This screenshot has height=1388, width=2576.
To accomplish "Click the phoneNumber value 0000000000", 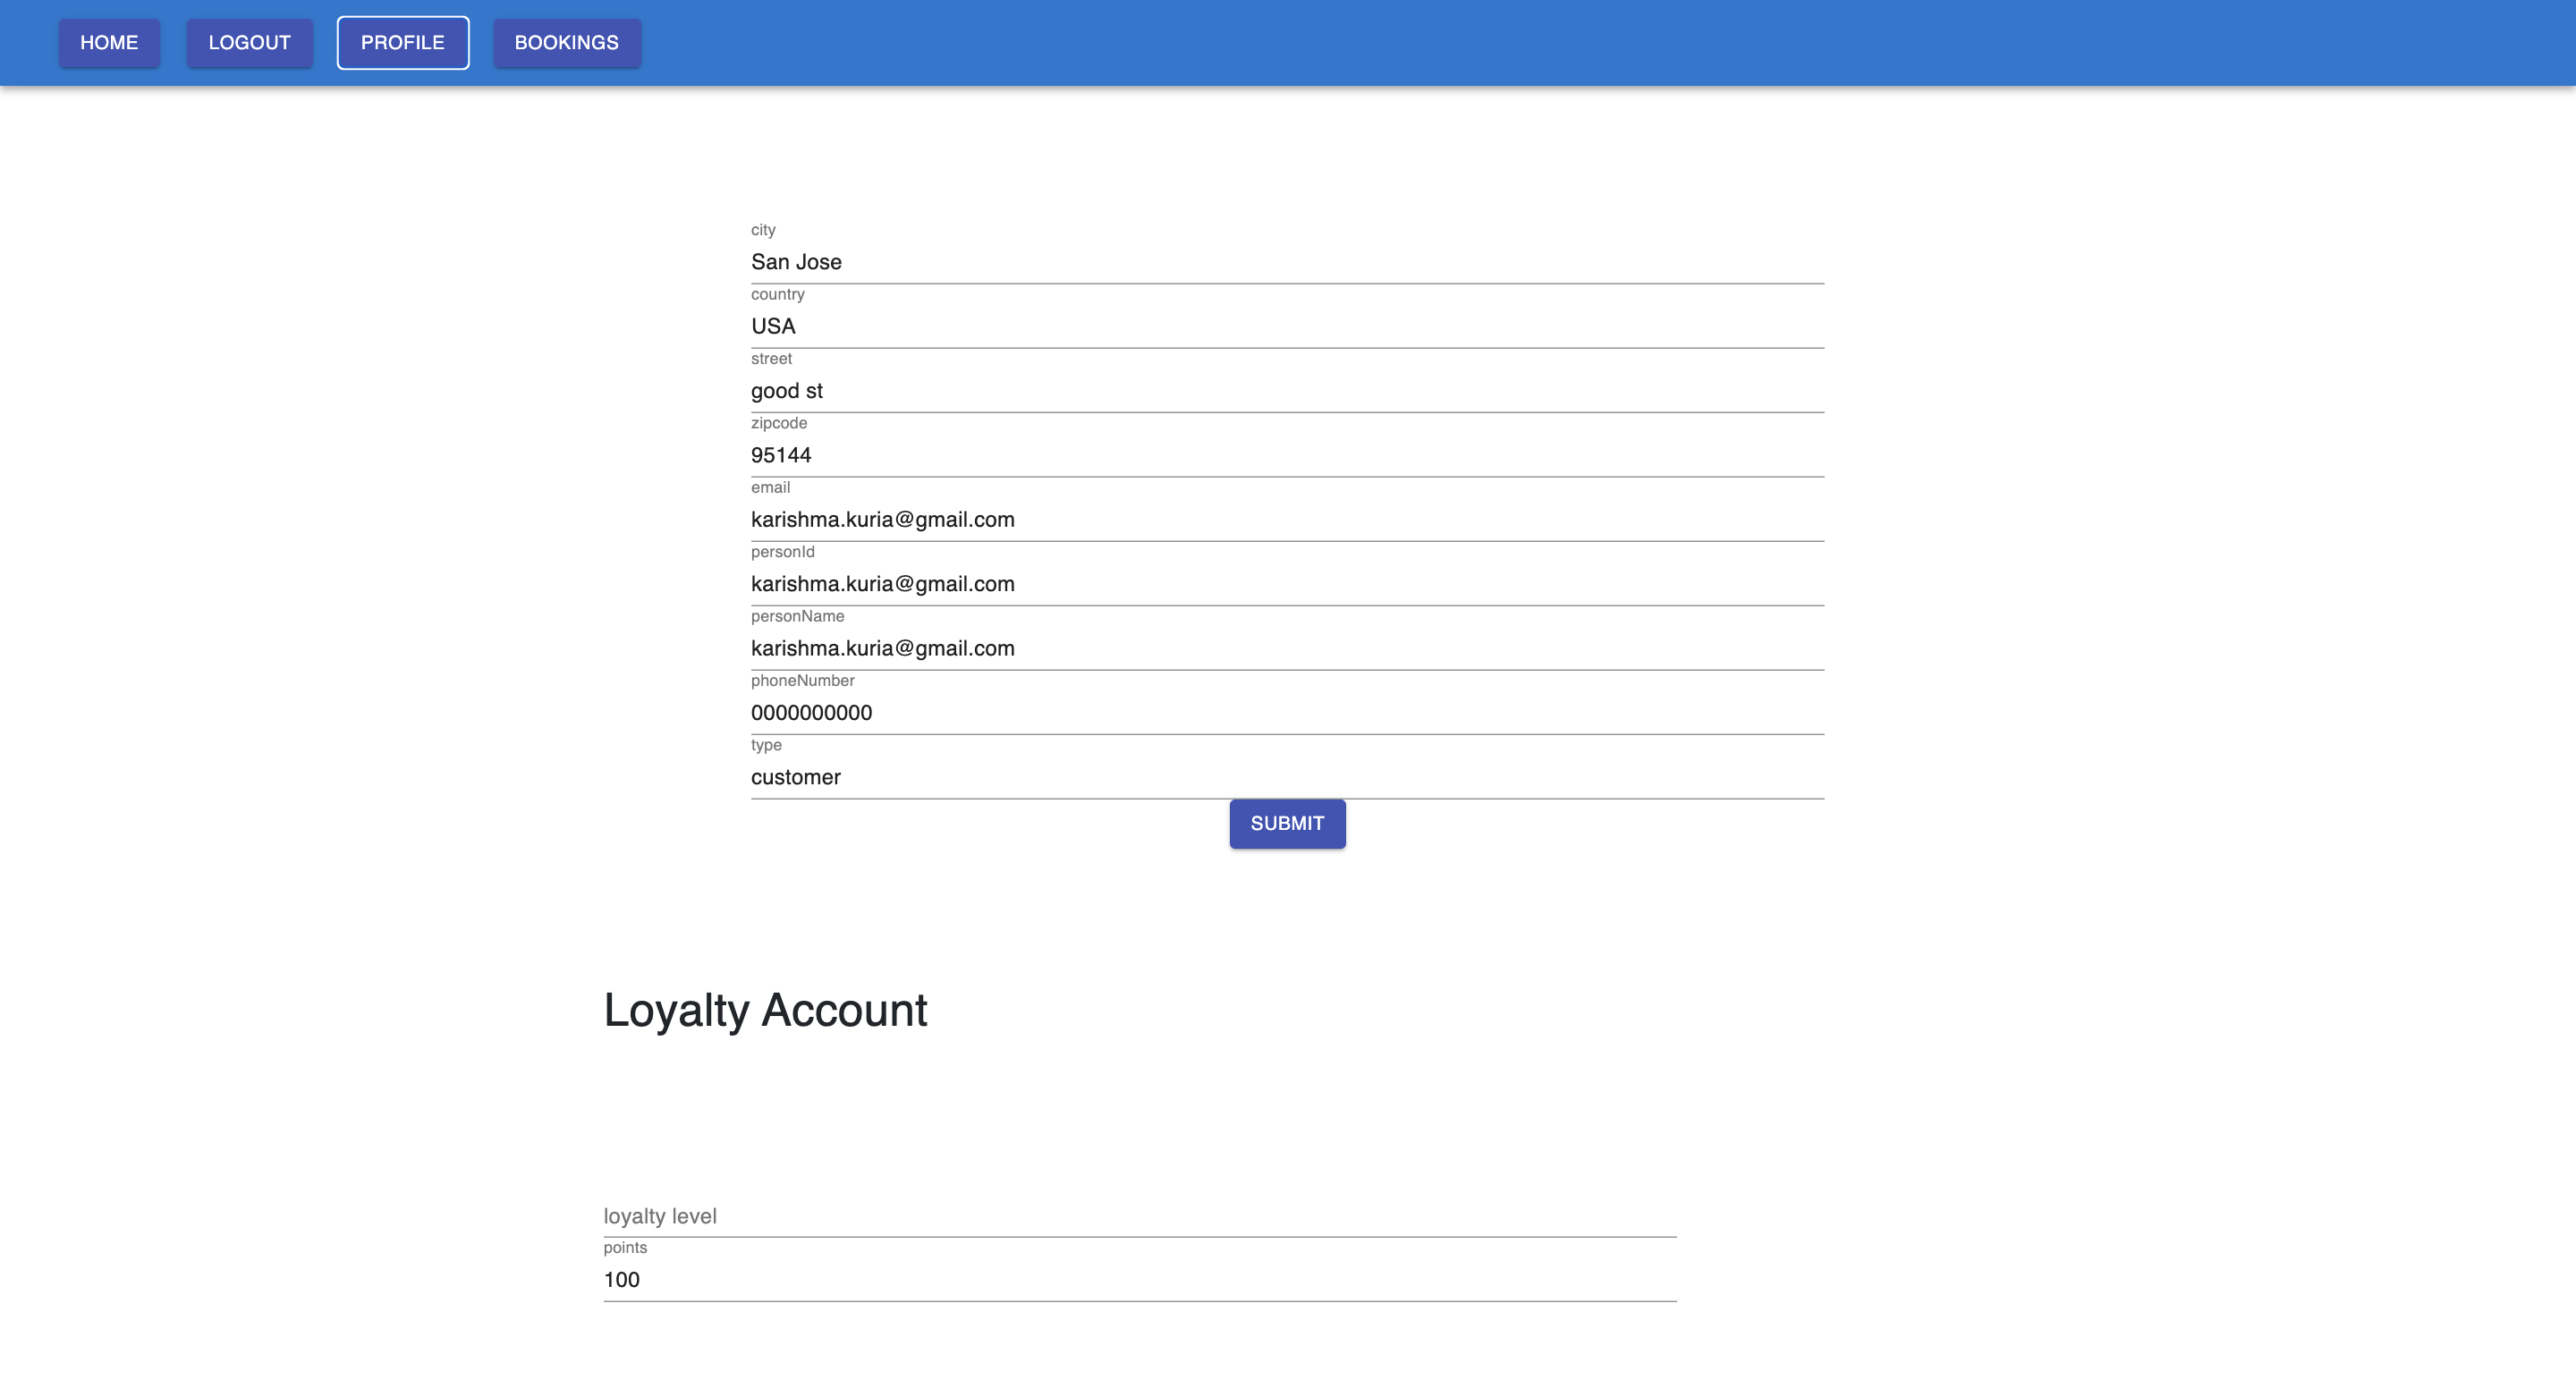I will point(811,712).
